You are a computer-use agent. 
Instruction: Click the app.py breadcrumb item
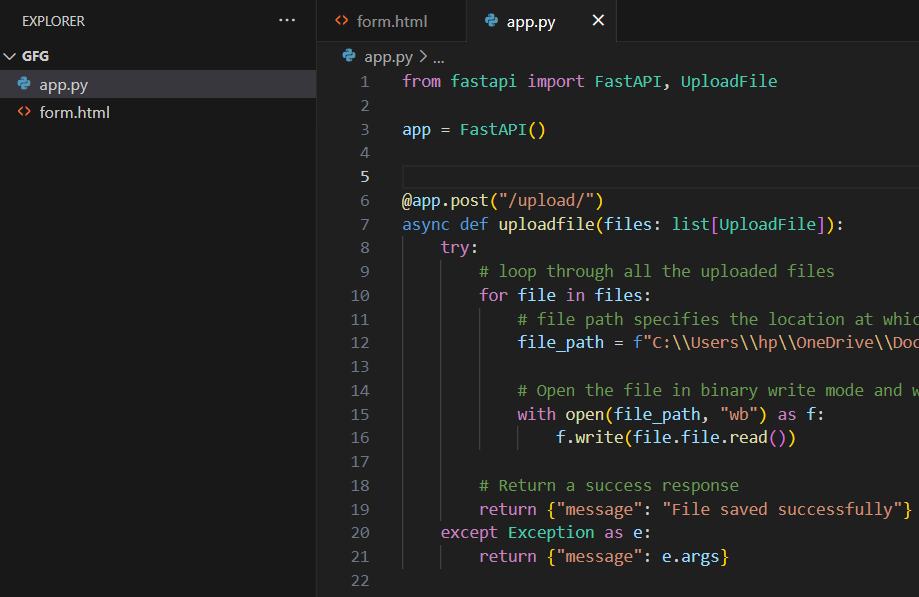389,57
